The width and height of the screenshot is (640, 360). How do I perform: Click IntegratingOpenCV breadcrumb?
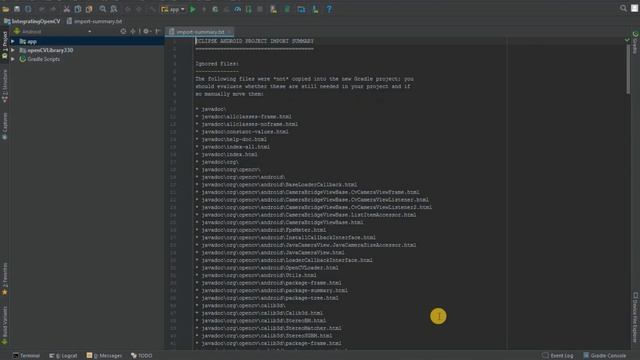pos(32,21)
